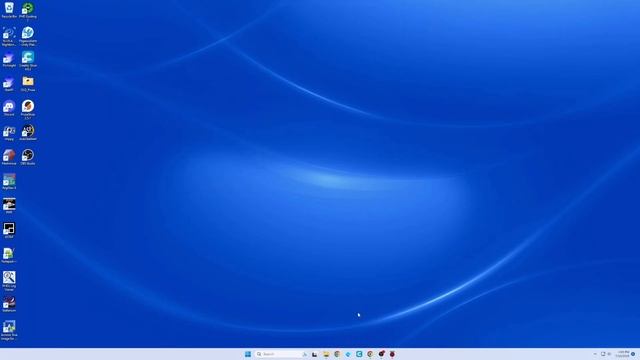
Task: Open the raspberry icon on the taskbar
Action: click(392, 354)
